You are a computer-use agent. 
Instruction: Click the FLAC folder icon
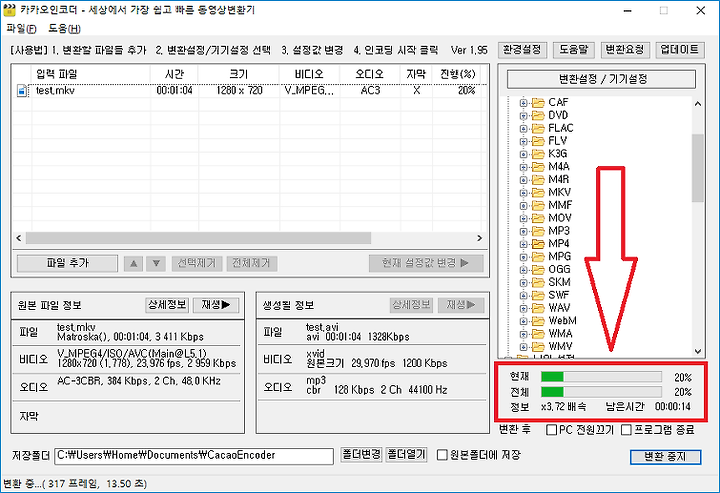tap(538, 128)
